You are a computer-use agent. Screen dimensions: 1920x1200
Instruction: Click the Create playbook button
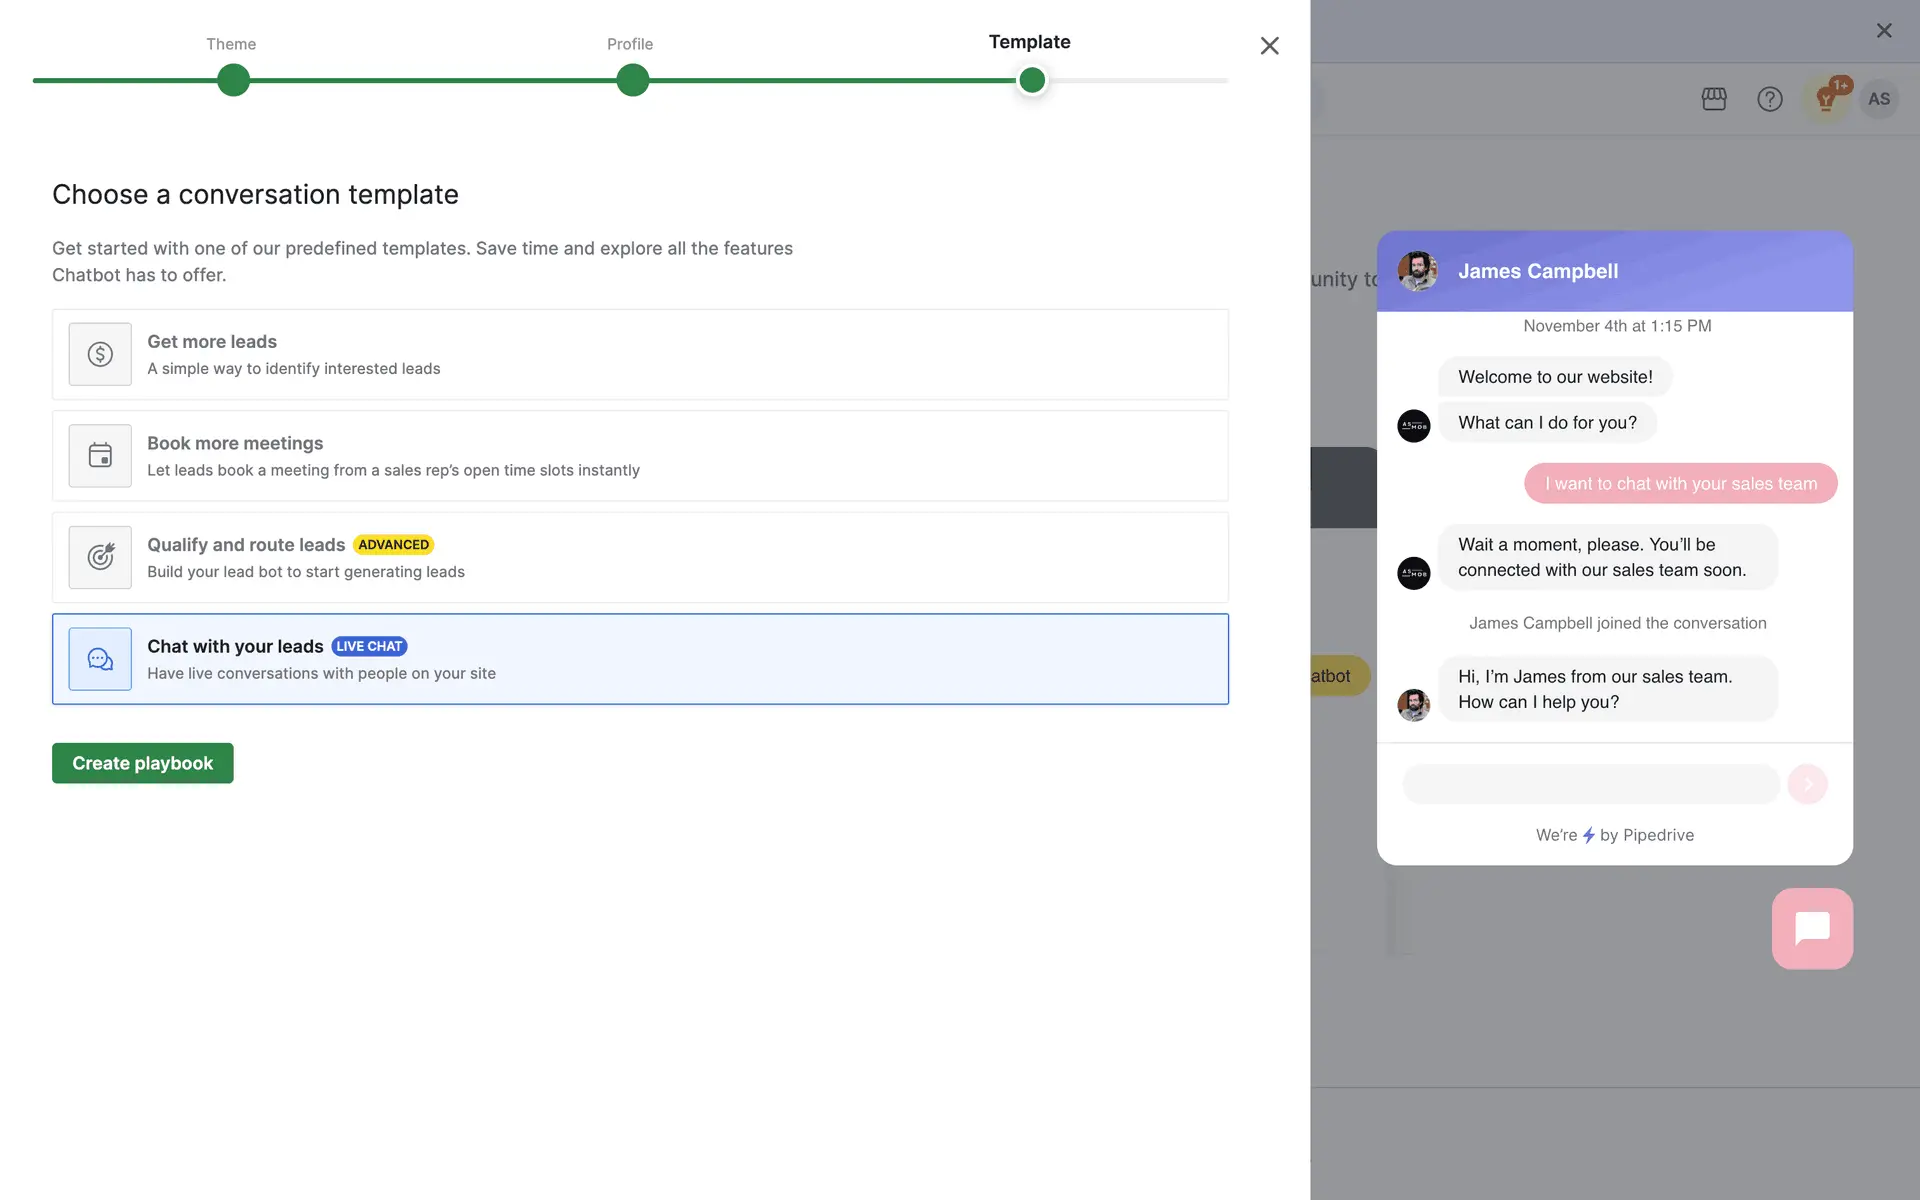(x=142, y=763)
